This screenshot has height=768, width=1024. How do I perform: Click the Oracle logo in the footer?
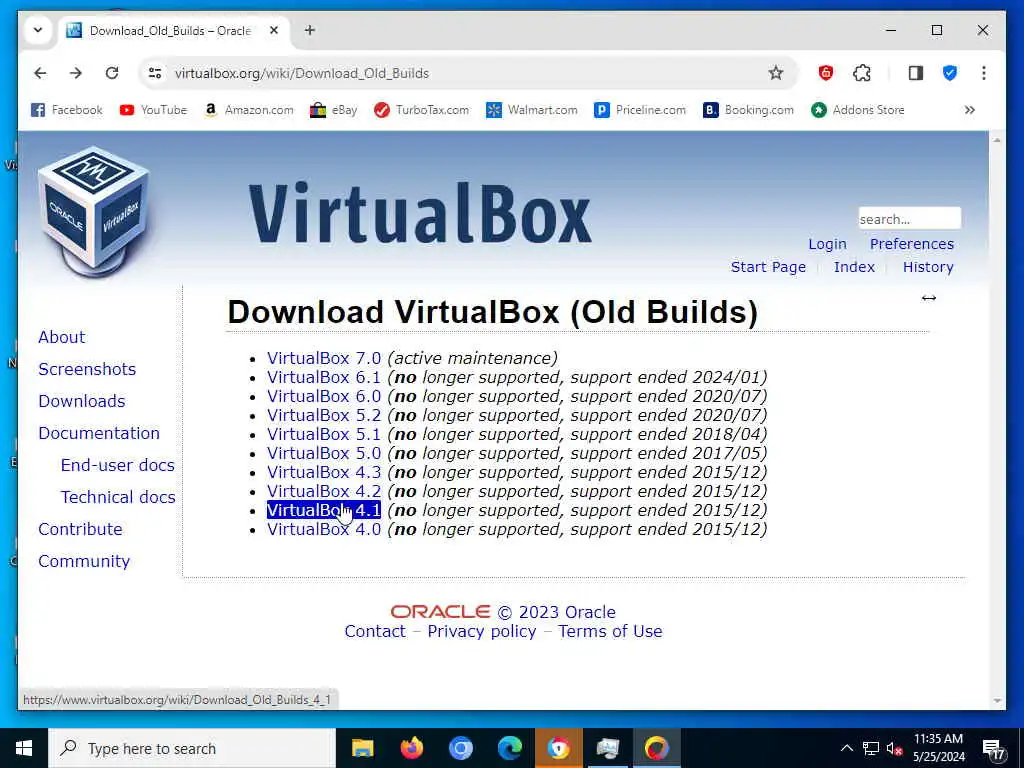(x=440, y=612)
